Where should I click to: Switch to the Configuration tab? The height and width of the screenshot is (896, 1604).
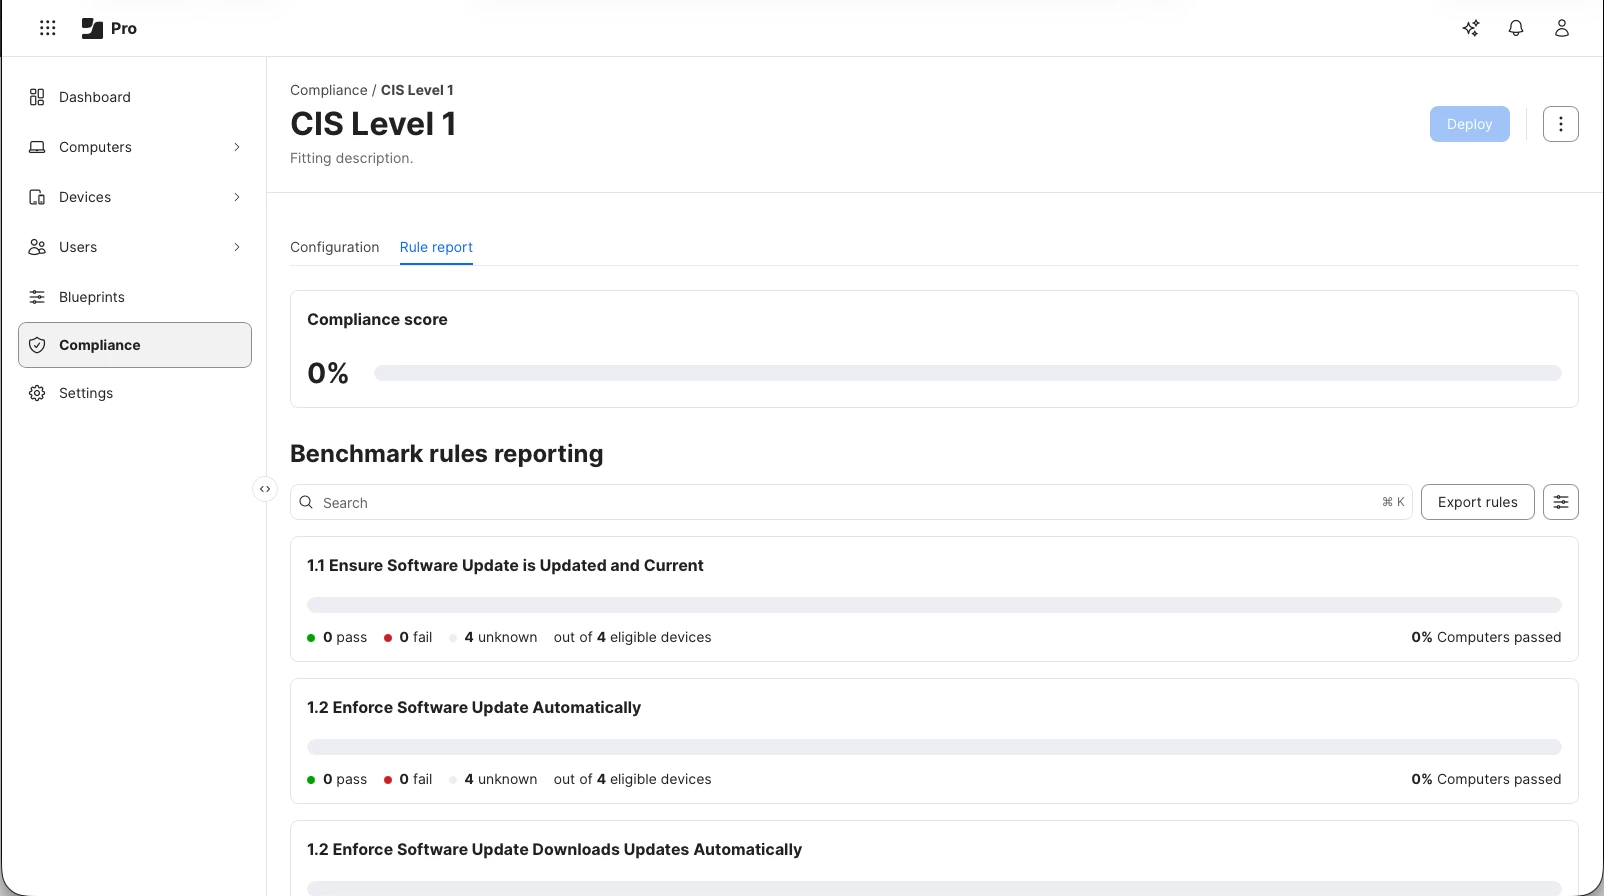pyautogui.click(x=335, y=247)
